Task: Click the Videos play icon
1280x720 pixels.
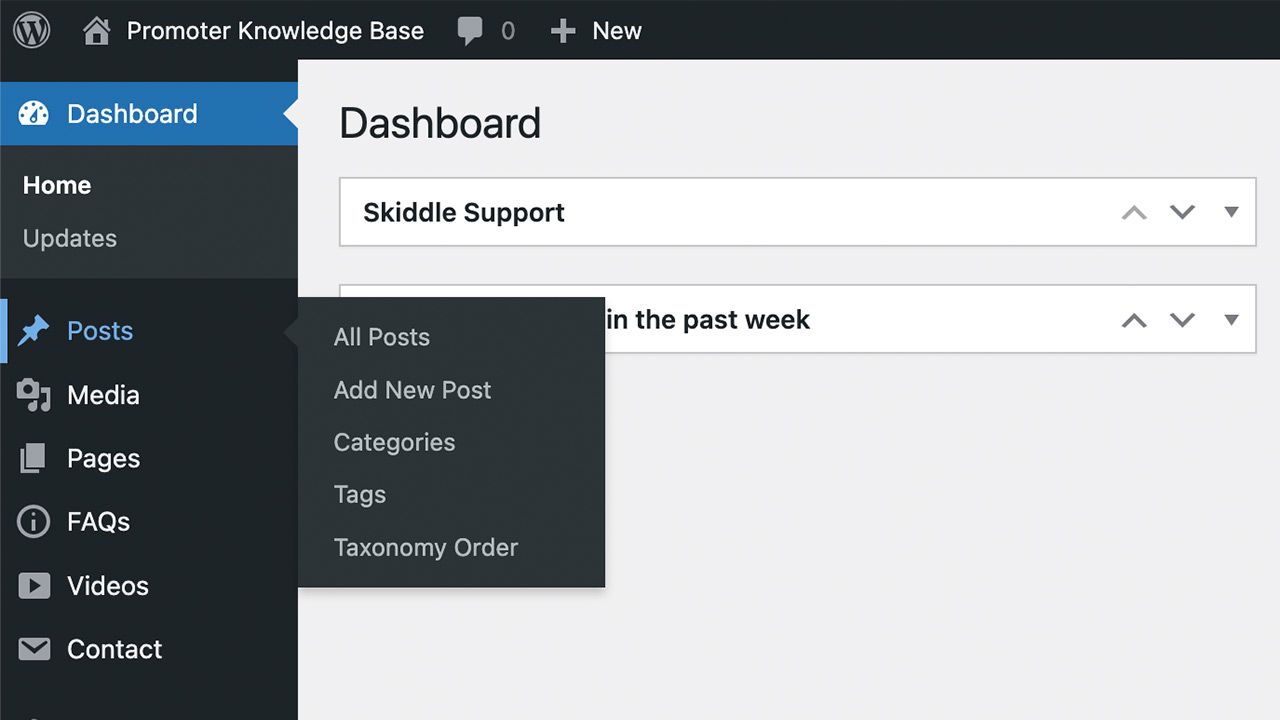Action: click(x=34, y=586)
